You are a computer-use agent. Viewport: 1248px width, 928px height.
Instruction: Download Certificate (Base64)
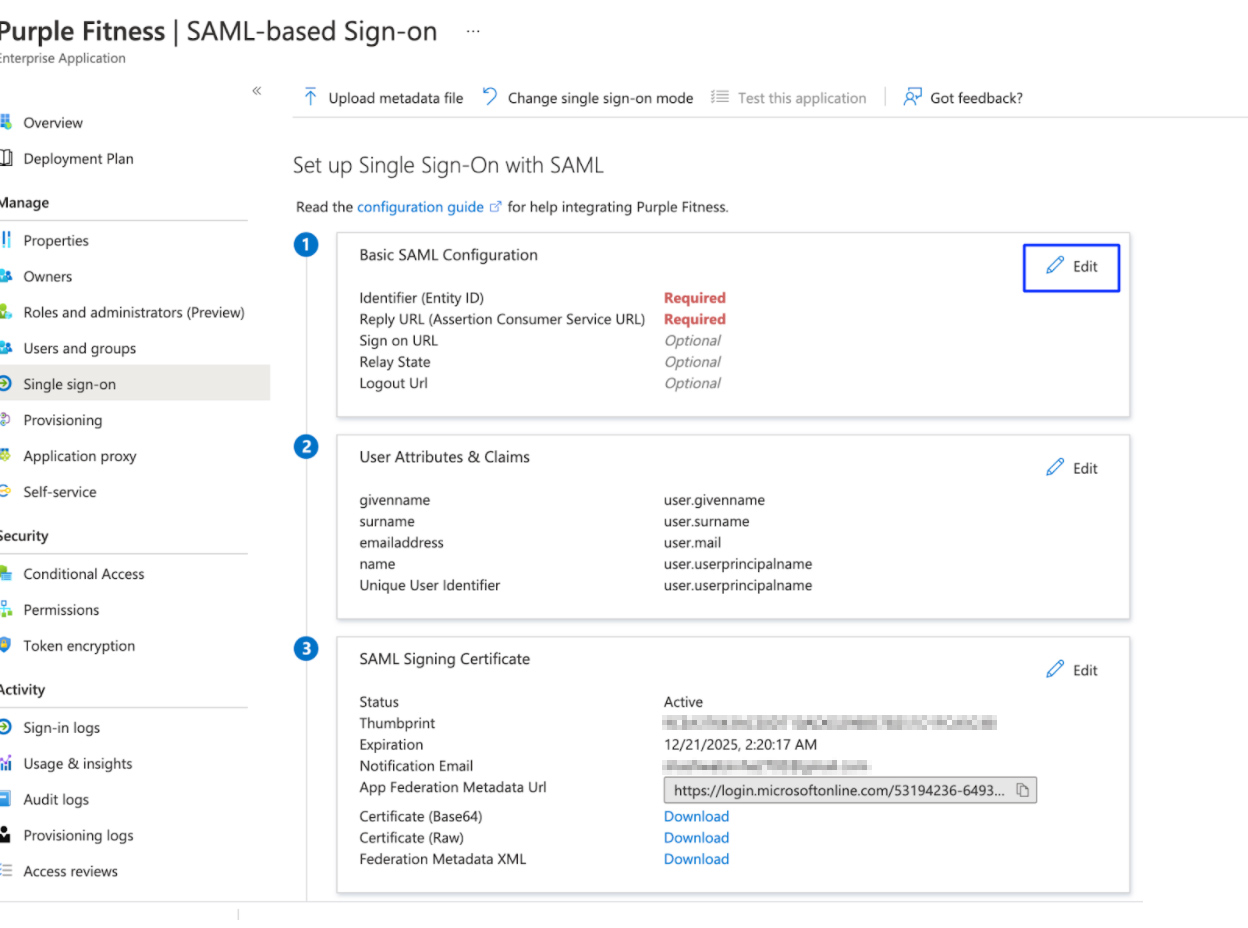696,816
